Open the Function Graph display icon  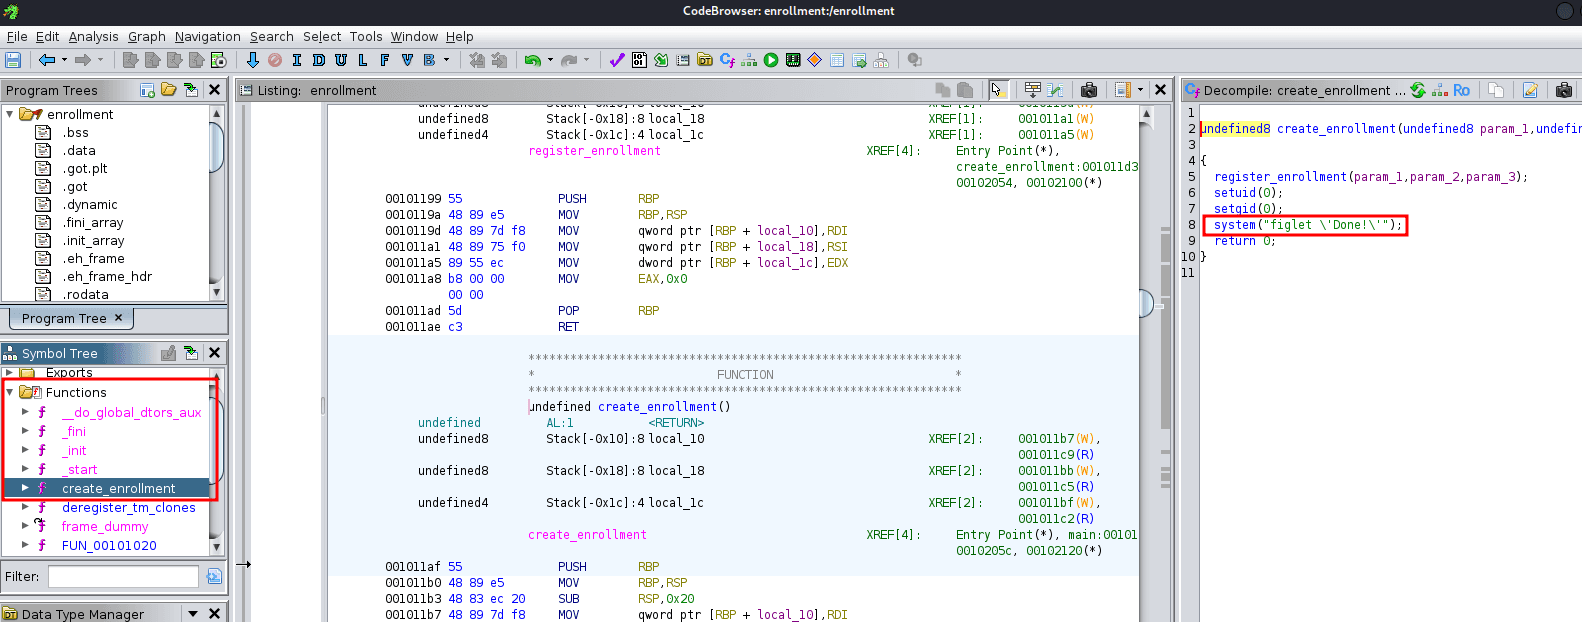(748, 60)
